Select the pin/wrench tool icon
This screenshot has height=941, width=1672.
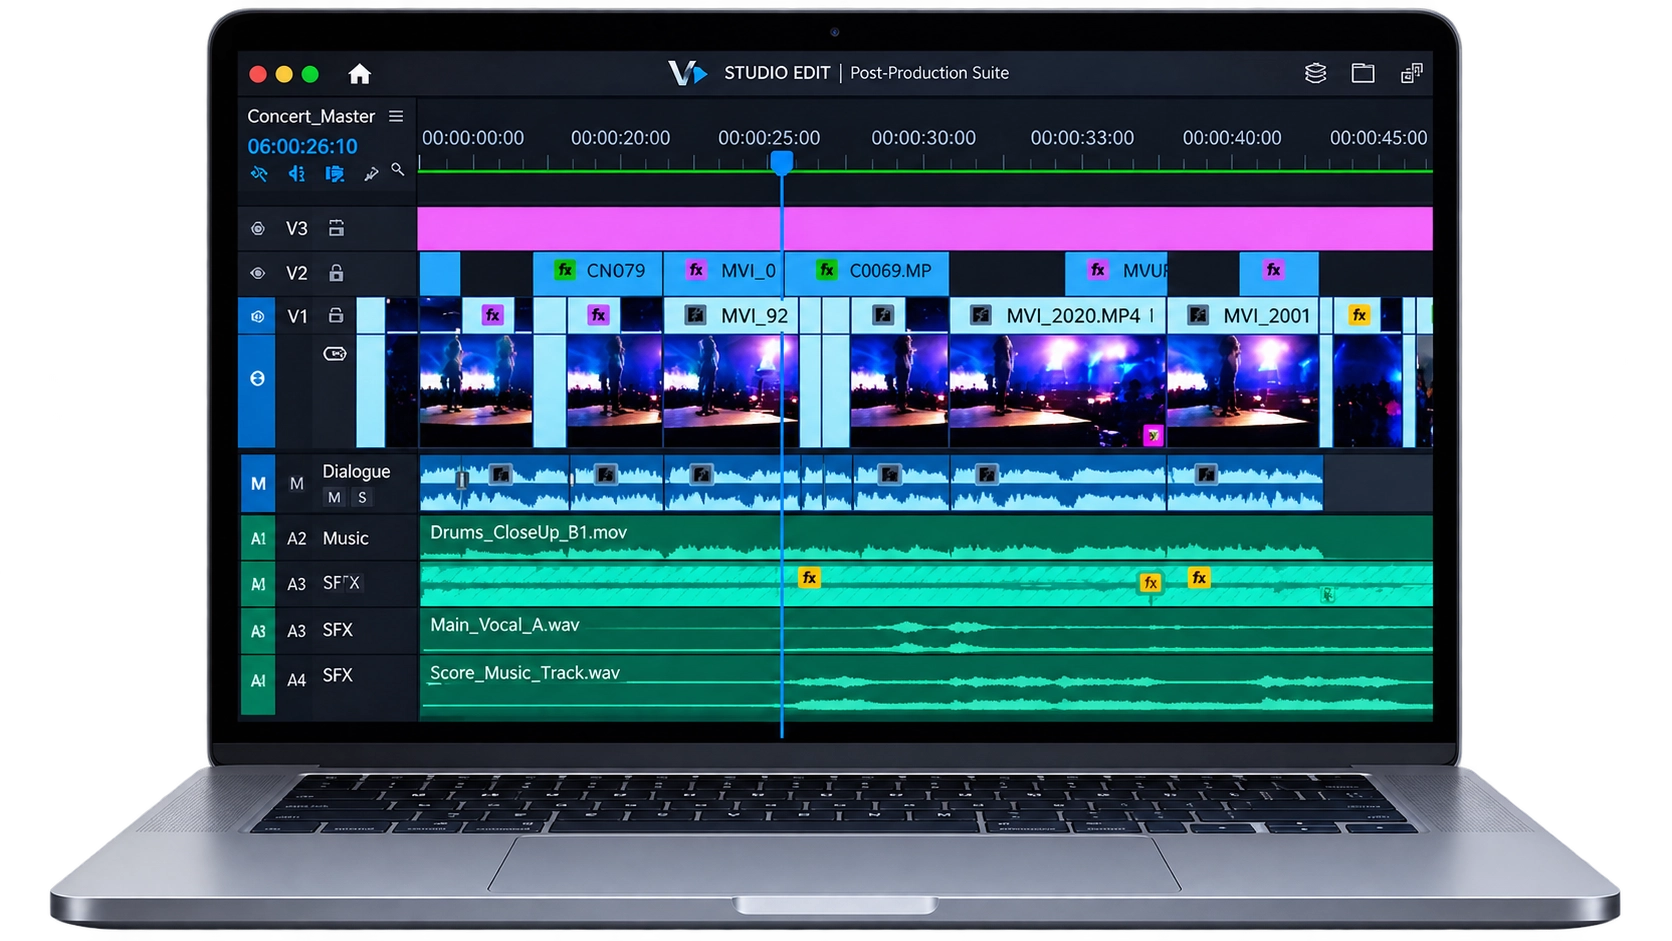[x=371, y=174]
